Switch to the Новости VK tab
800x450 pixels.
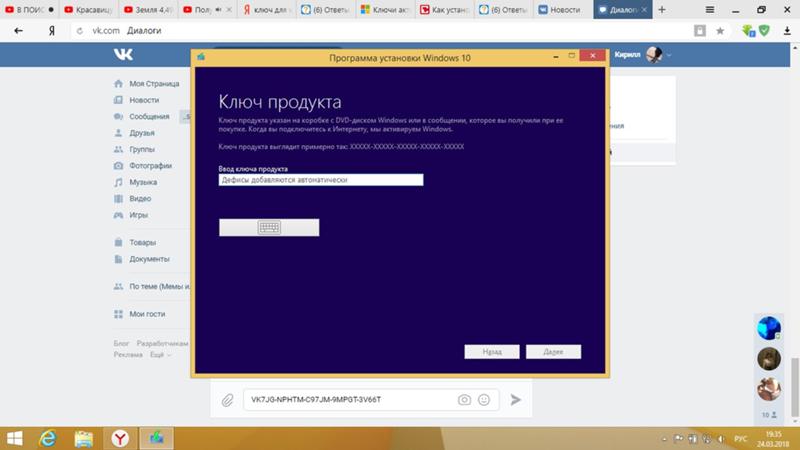tap(563, 10)
